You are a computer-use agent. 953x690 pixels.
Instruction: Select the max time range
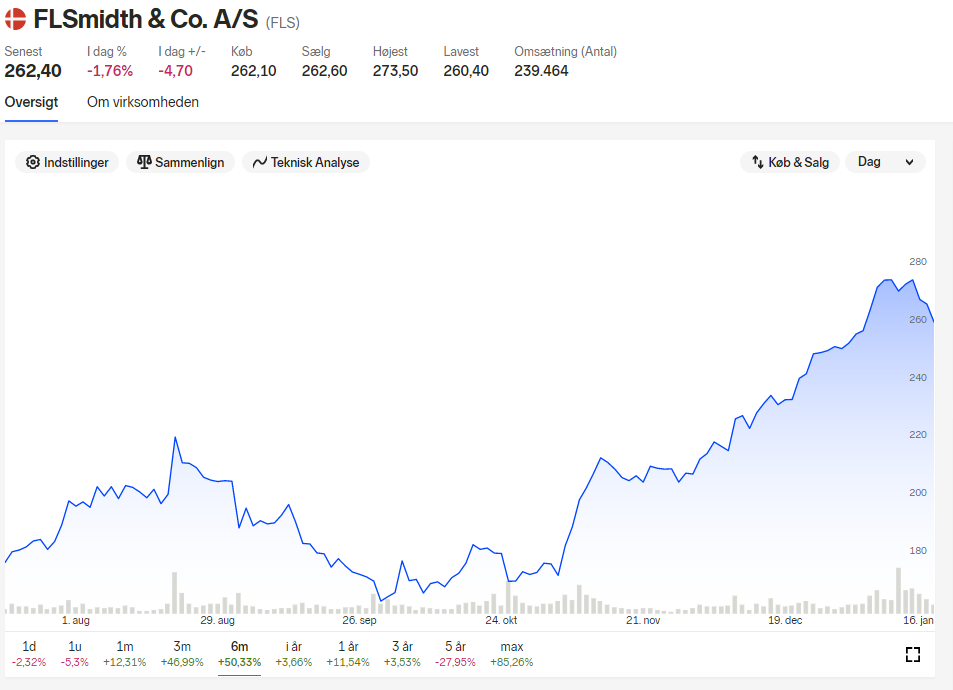512,654
